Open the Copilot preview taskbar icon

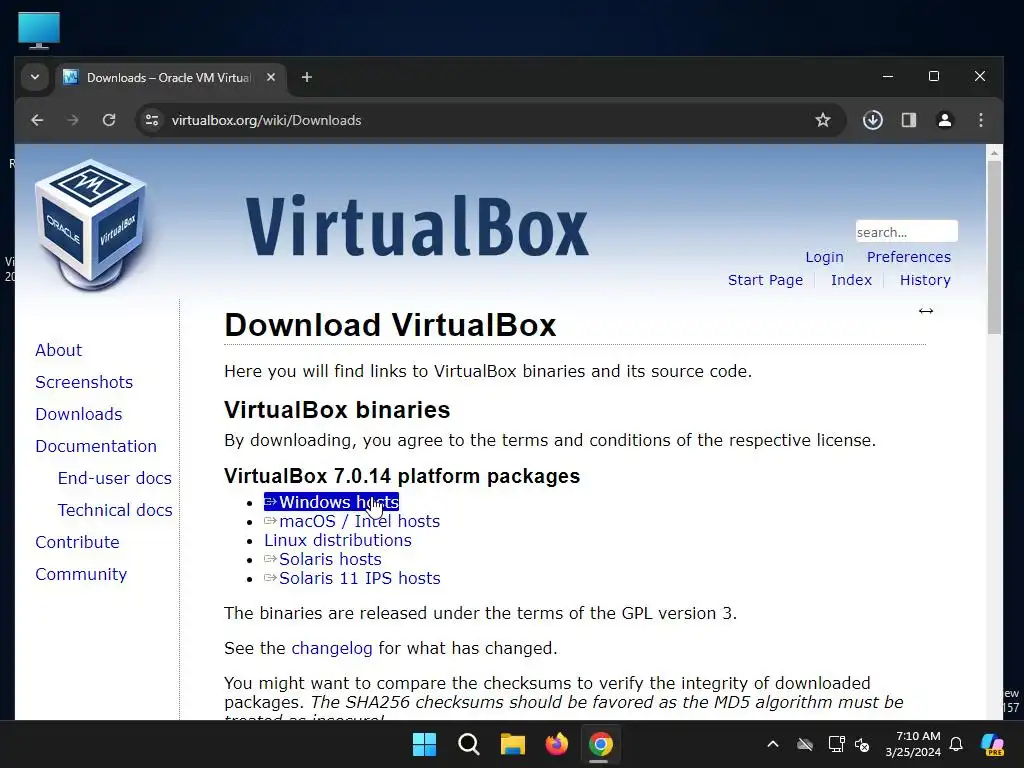(993, 744)
